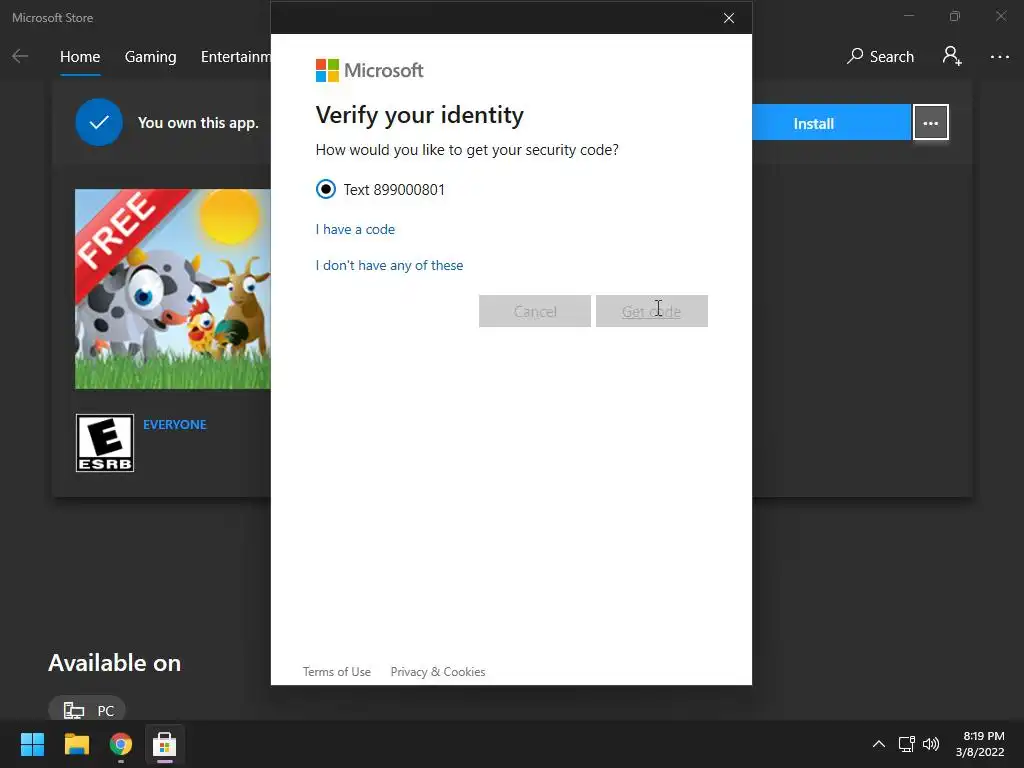Switch to the Gaming tab in Store
Image resolution: width=1024 pixels, height=768 pixels.
click(150, 57)
